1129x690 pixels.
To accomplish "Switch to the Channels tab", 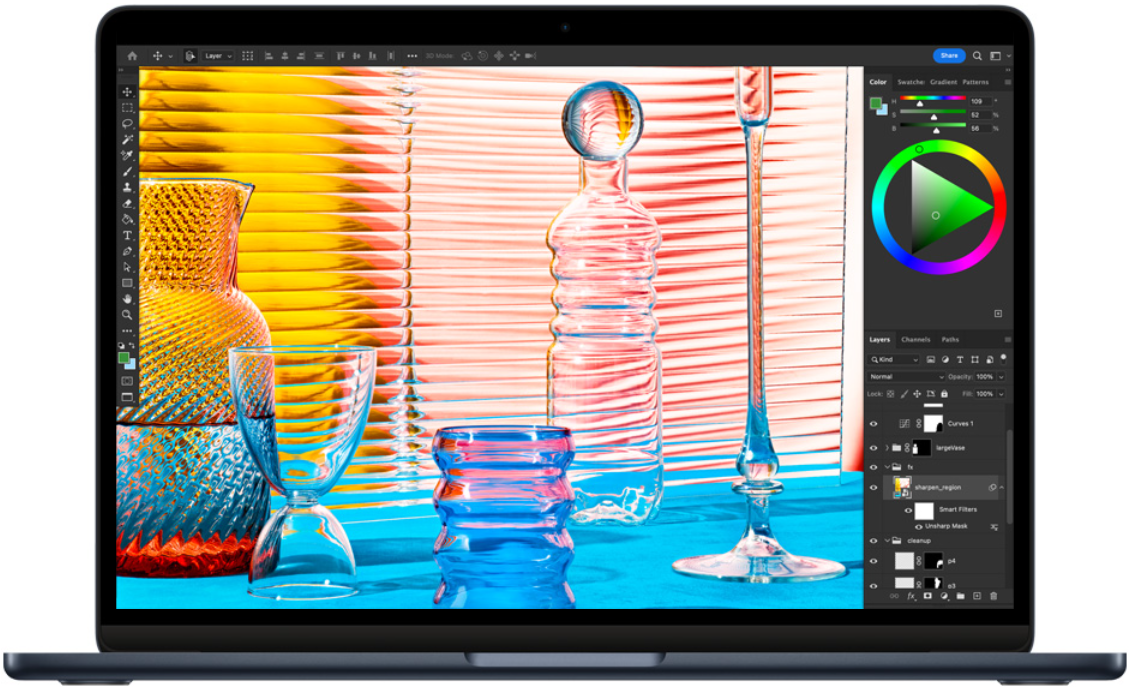I will point(916,339).
